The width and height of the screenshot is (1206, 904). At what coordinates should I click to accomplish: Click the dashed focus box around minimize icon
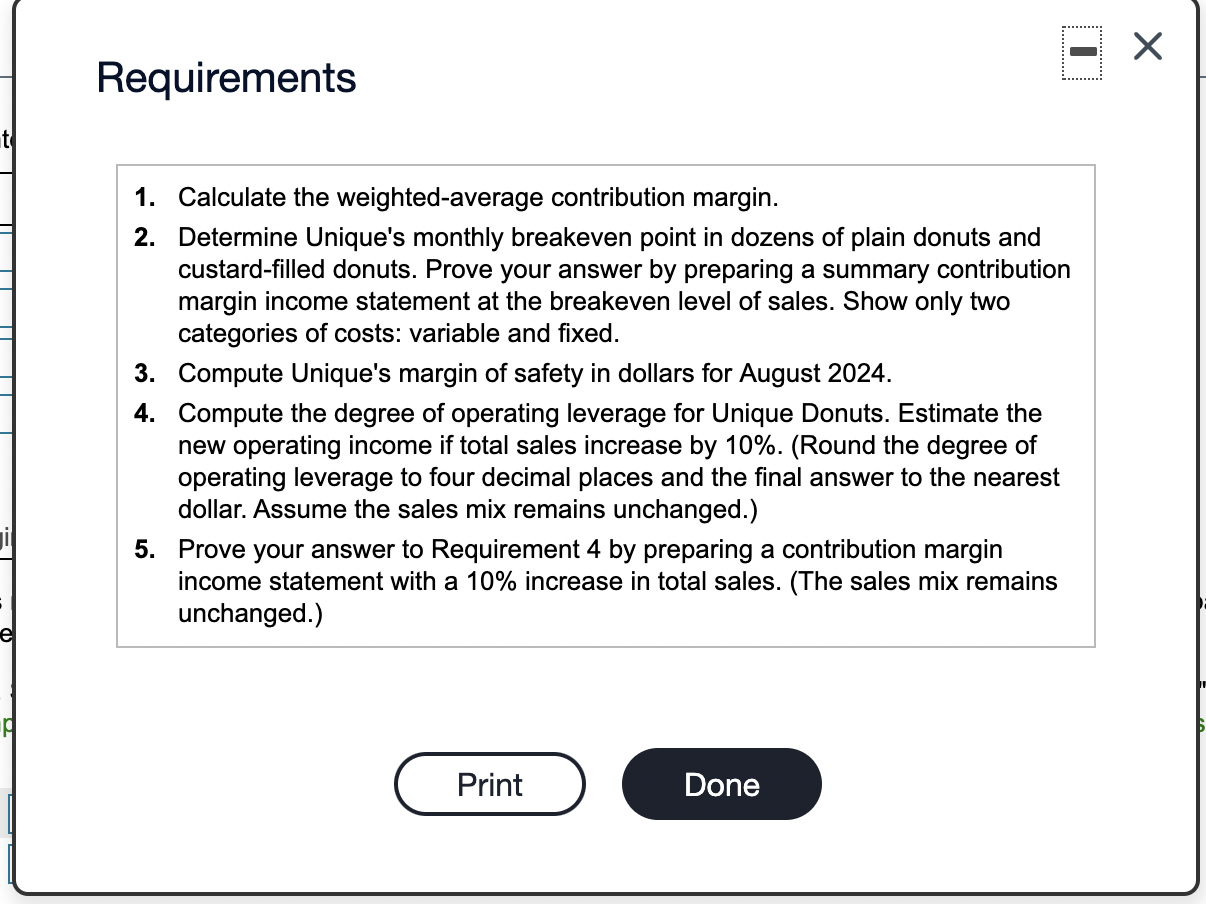point(1081,52)
